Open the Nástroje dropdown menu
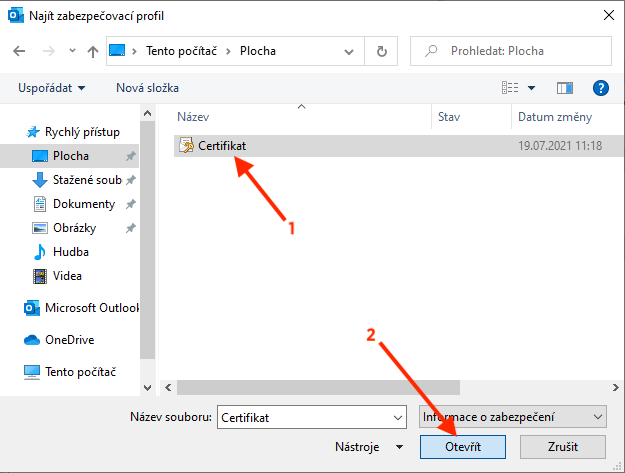 click(370, 446)
